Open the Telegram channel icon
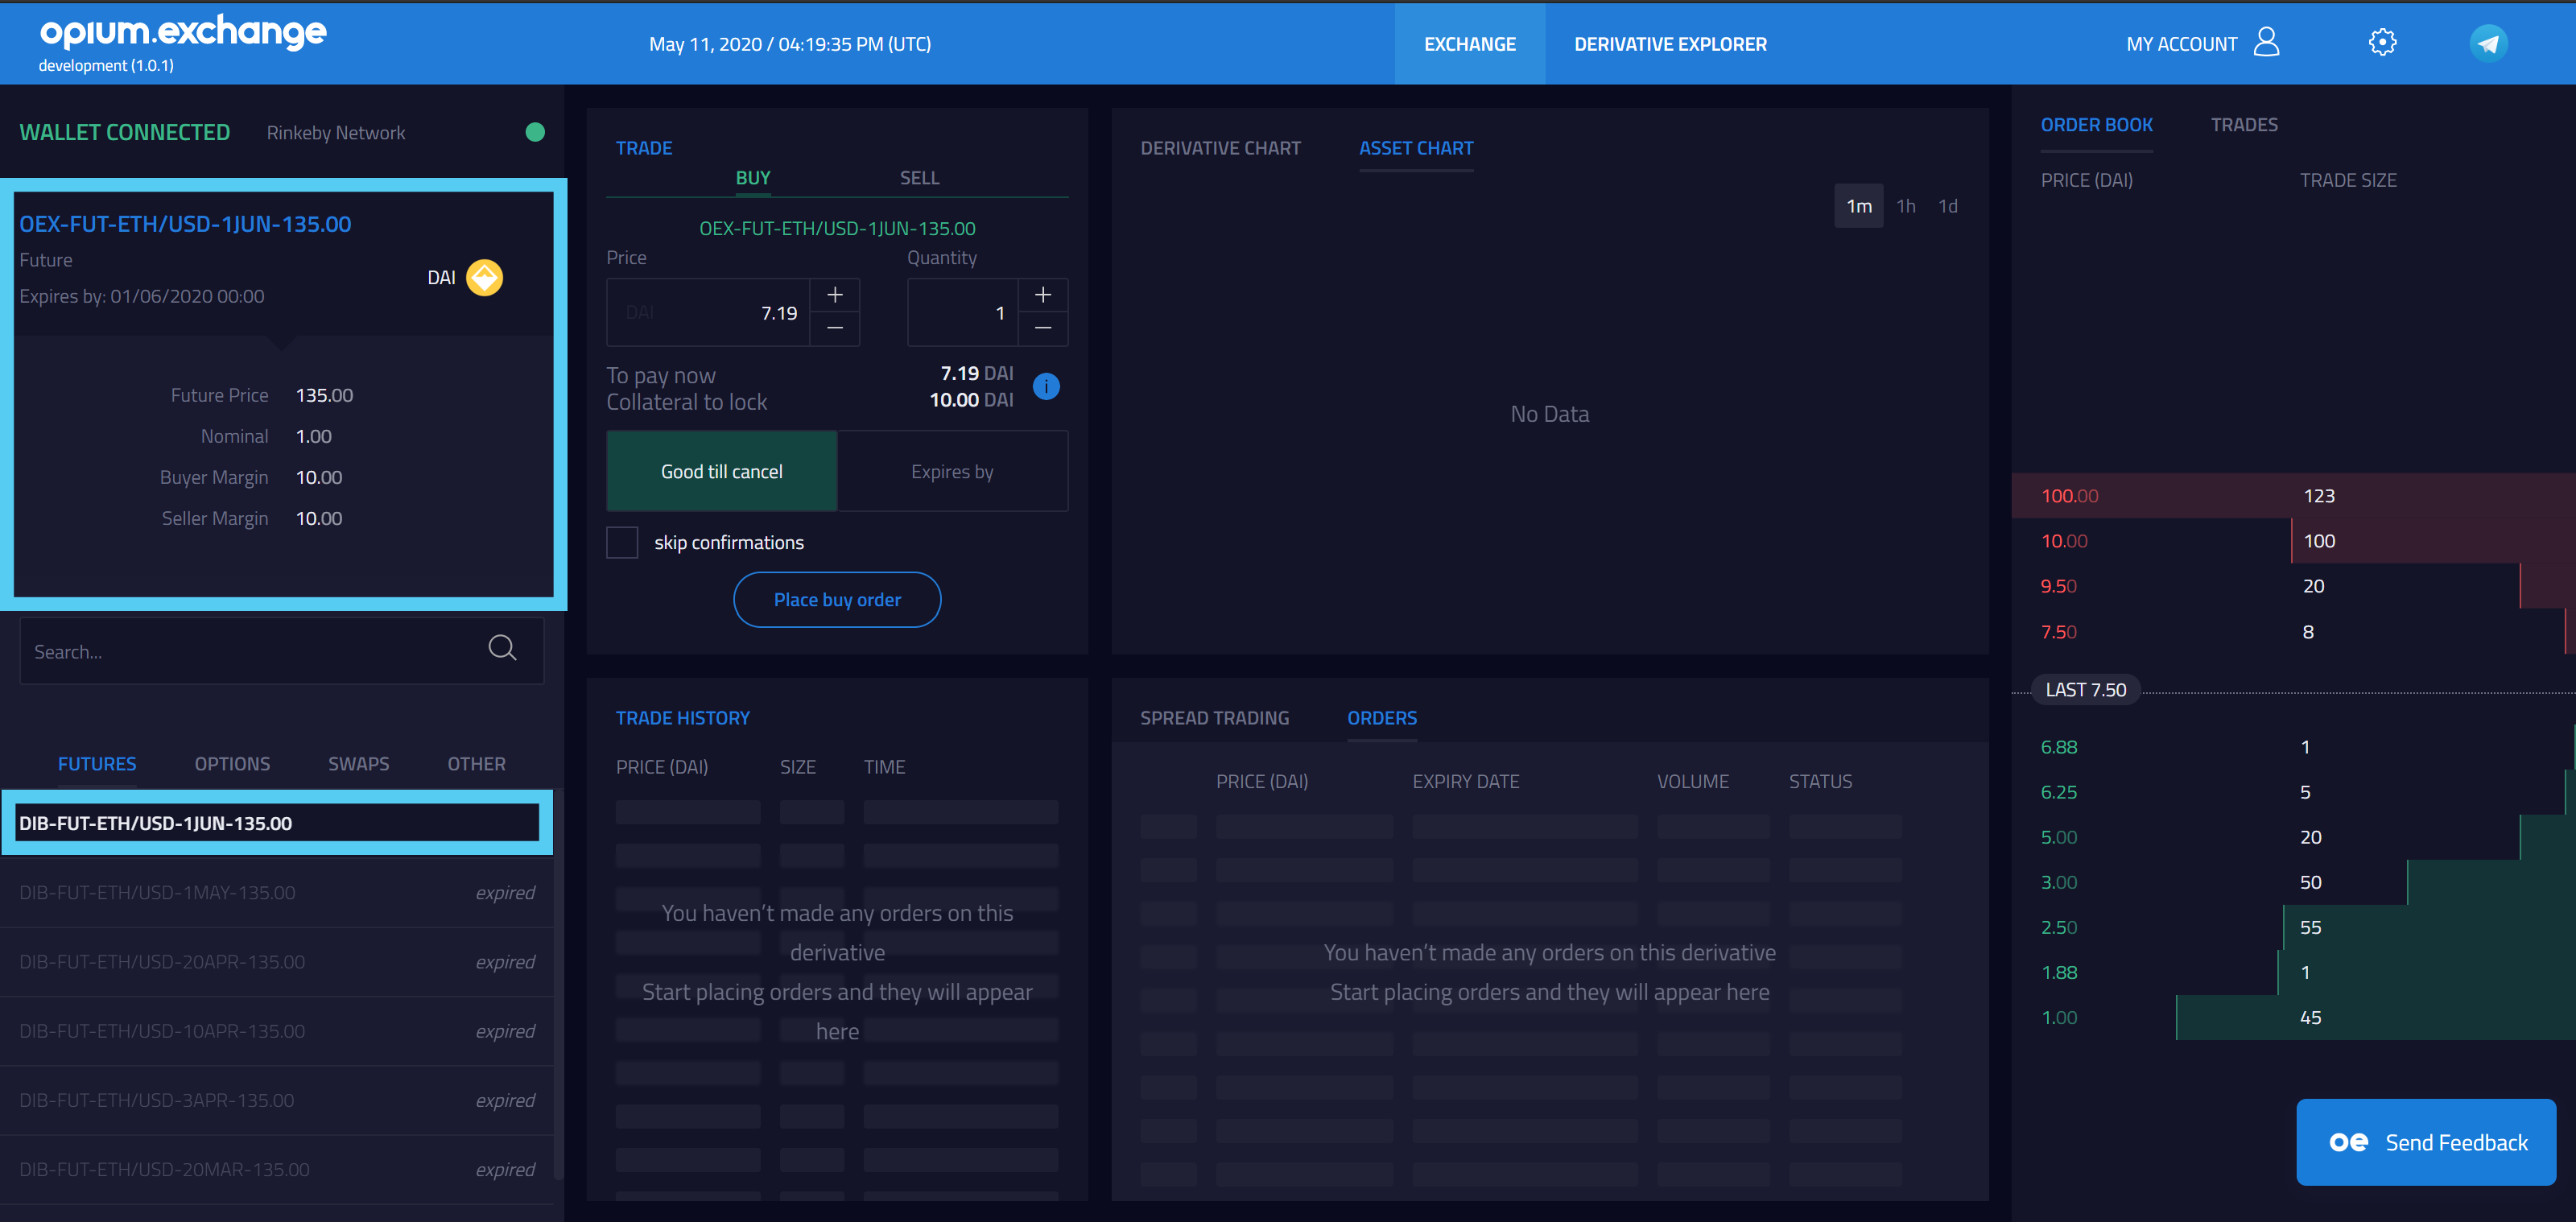Viewport: 2576px width, 1222px height. pos(2488,43)
